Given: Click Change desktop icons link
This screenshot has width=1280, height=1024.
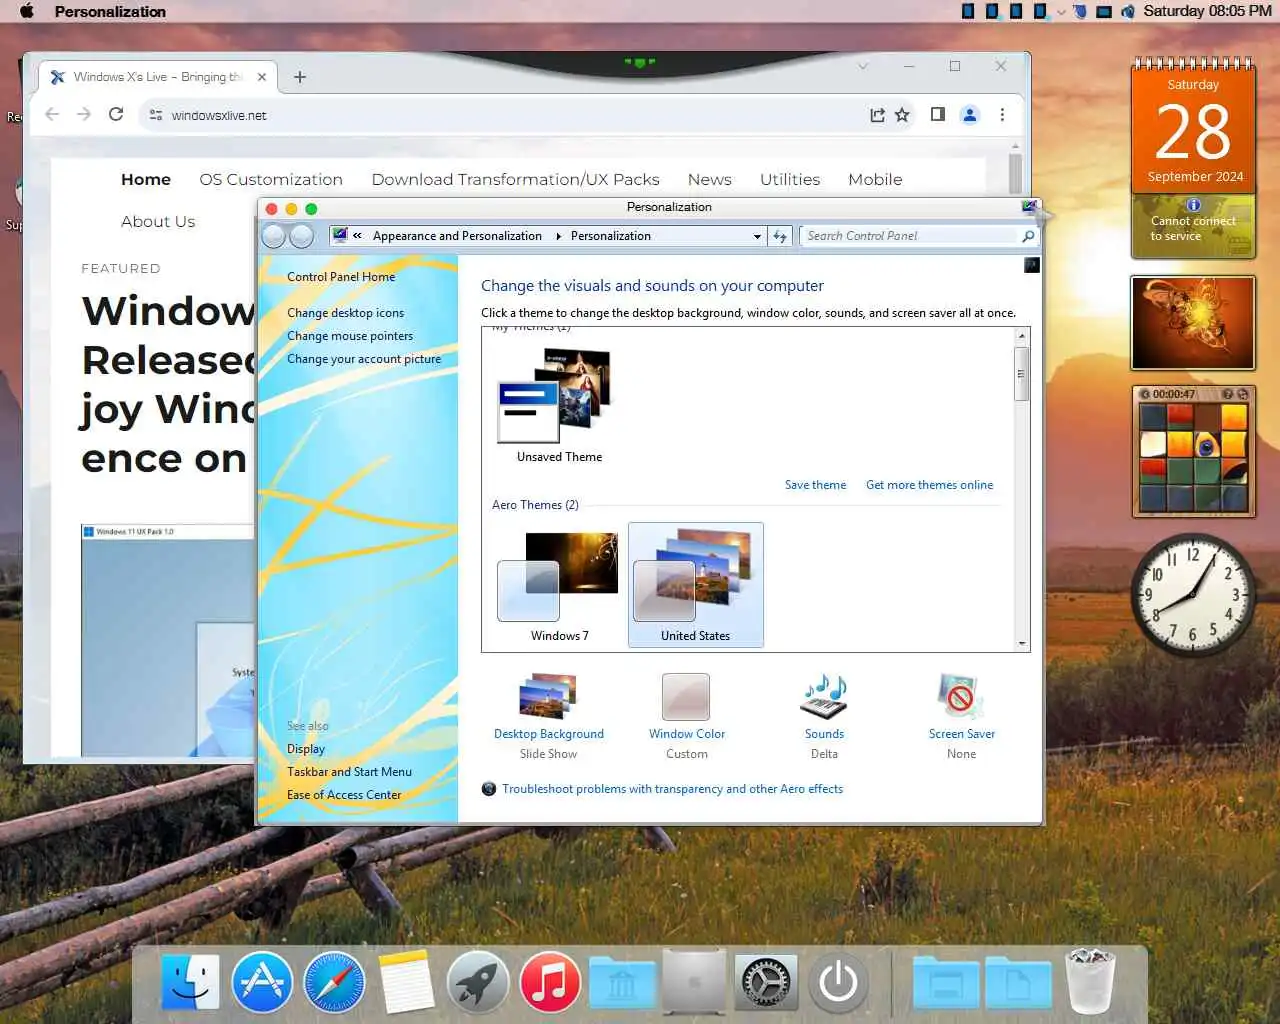Looking at the screenshot, I should pos(345,313).
